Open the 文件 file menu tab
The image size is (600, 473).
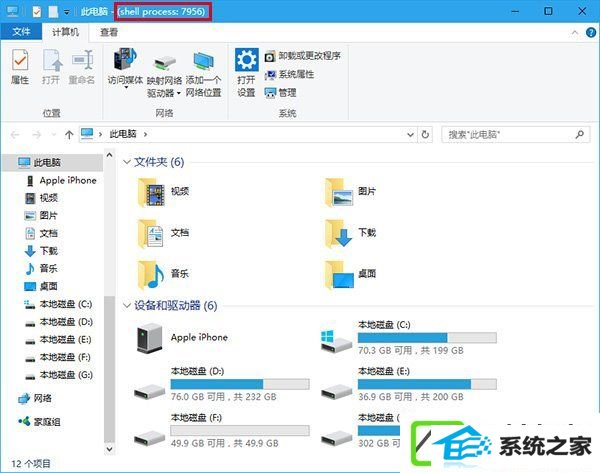coord(21,32)
